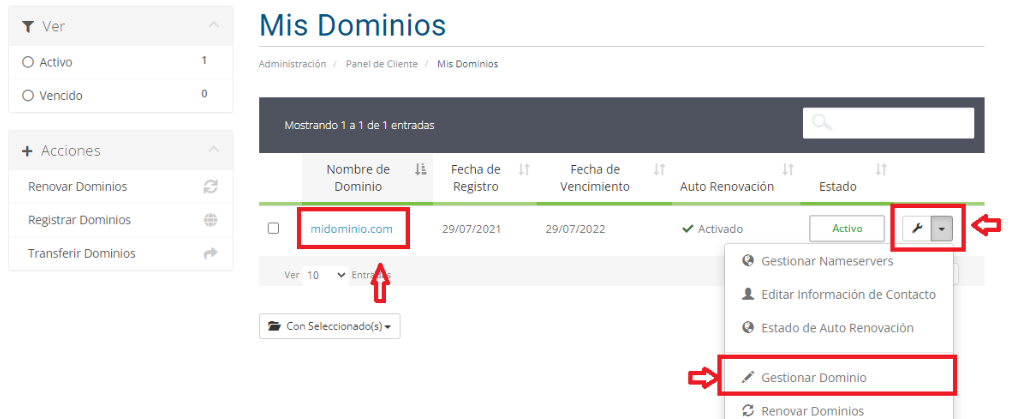
Task: Click the Mis Dominios page heading
Action: (x=352, y=25)
